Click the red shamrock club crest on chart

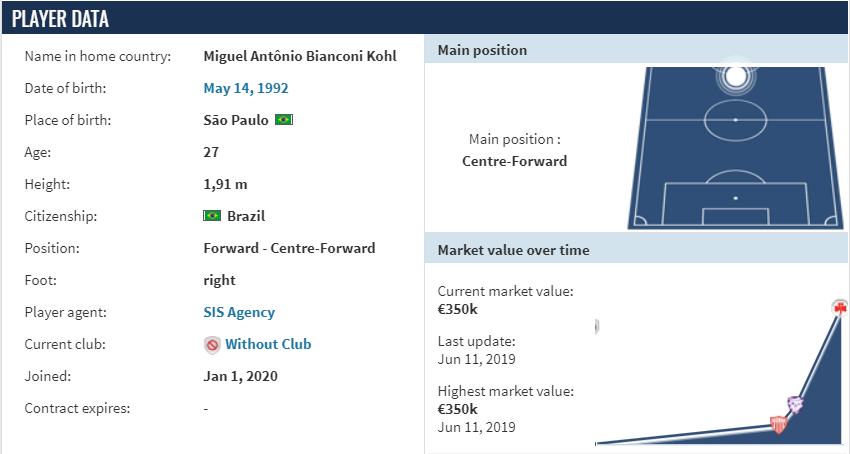click(840, 308)
